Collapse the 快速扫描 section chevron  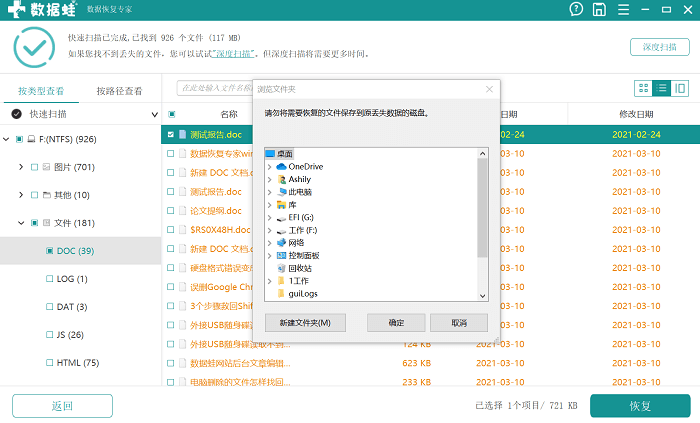[154, 115]
